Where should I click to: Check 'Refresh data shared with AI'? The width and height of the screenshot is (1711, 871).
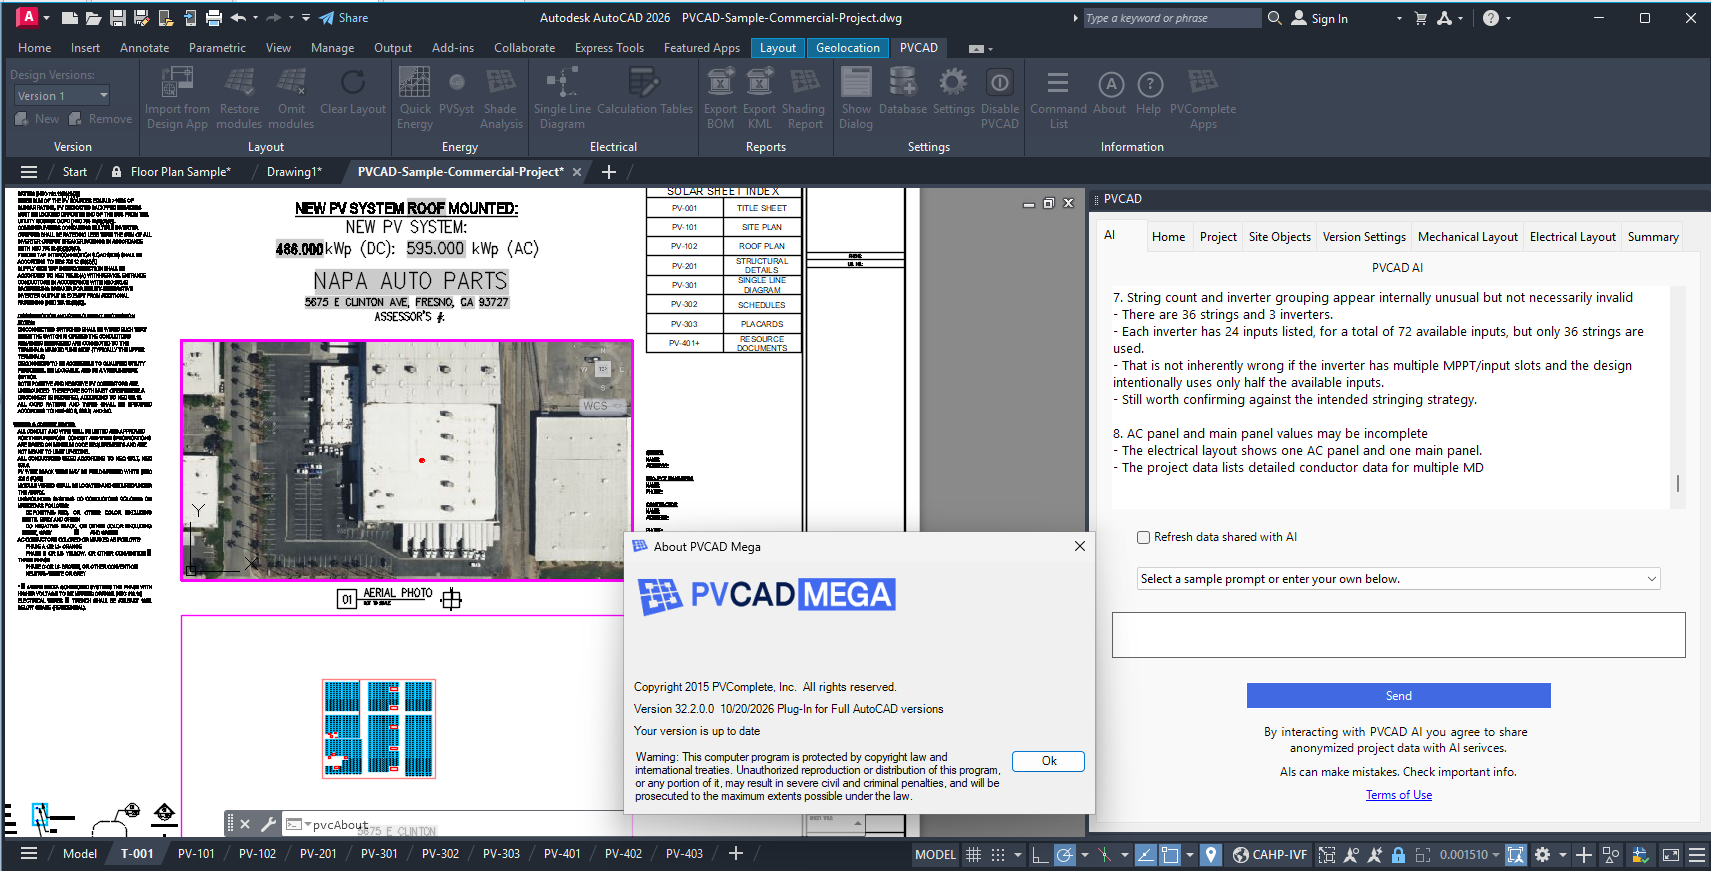point(1143,537)
